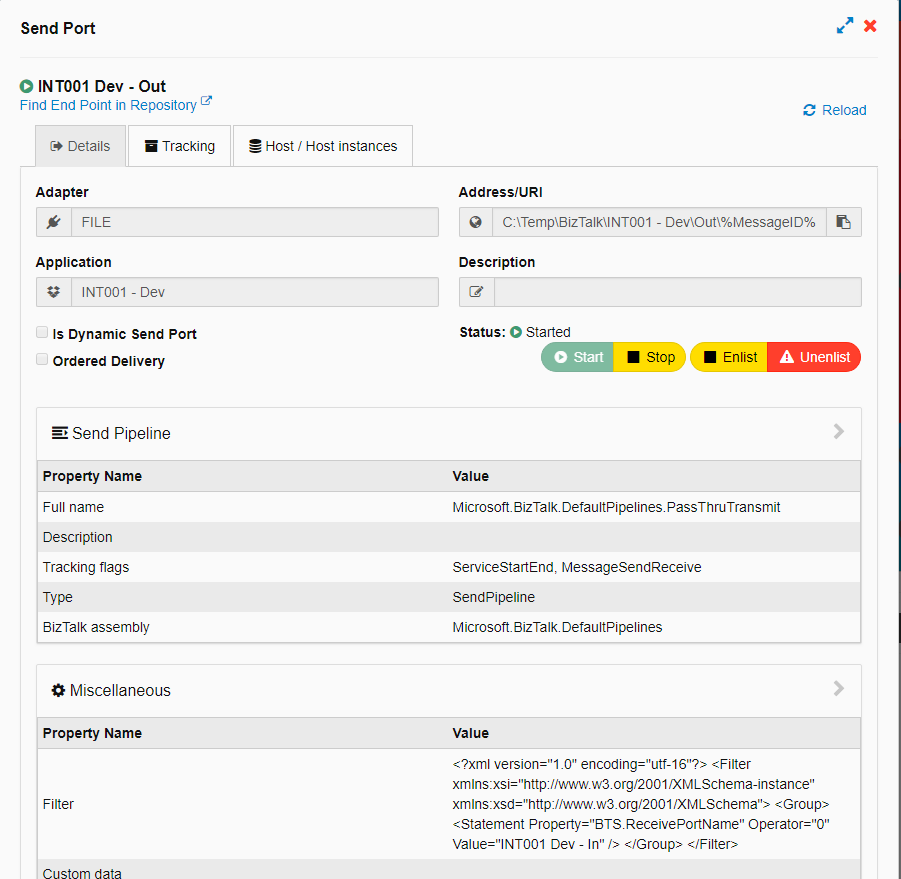Viewport: 901px width, 879px height.
Task: Open Find End Point in Repository link
Action: coord(108,105)
